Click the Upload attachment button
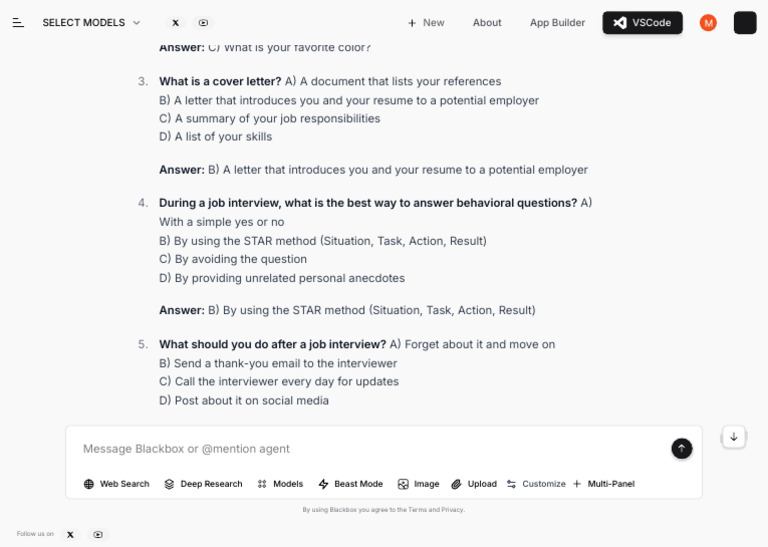 (474, 484)
